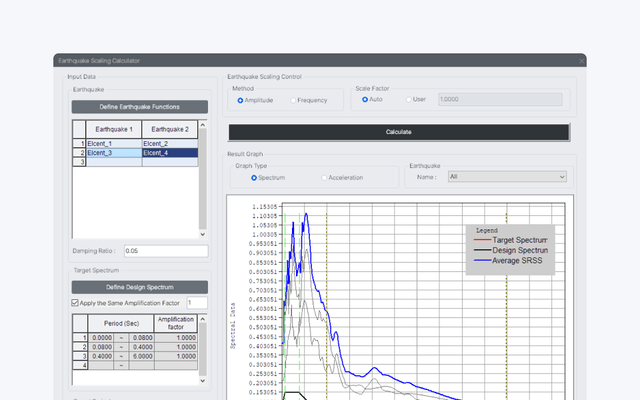
Task: Select the Elcent_1 cell
Action: point(114,144)
